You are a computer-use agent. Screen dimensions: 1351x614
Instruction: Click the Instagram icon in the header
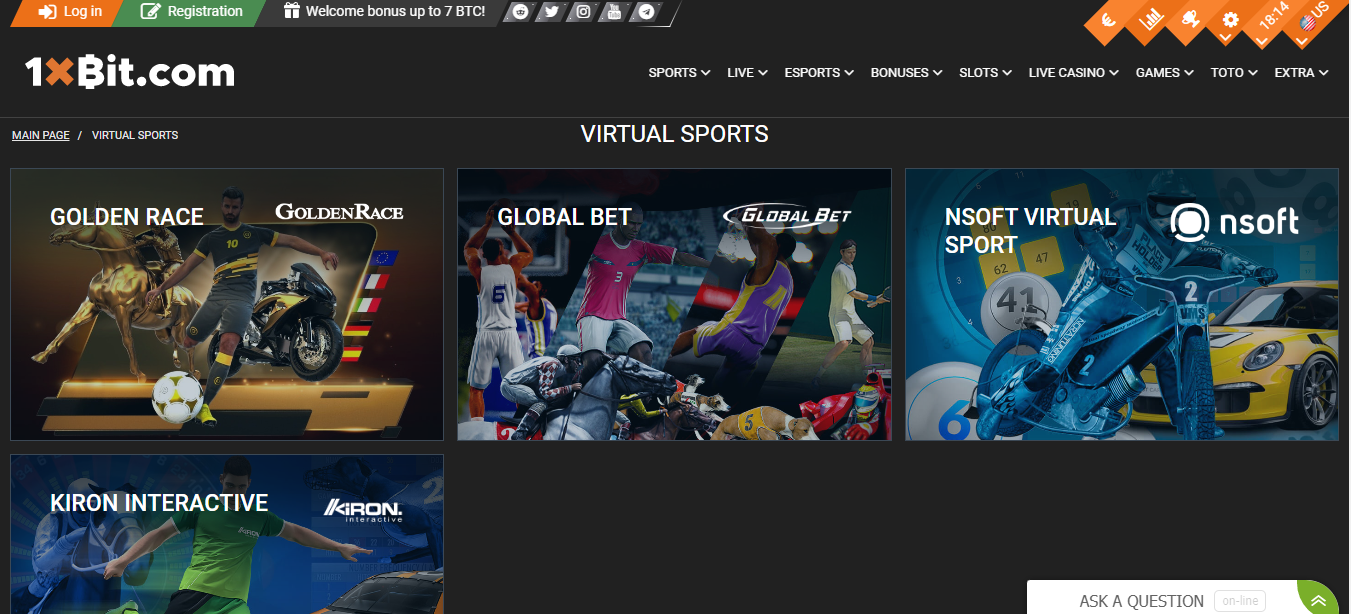coord(582,12)
